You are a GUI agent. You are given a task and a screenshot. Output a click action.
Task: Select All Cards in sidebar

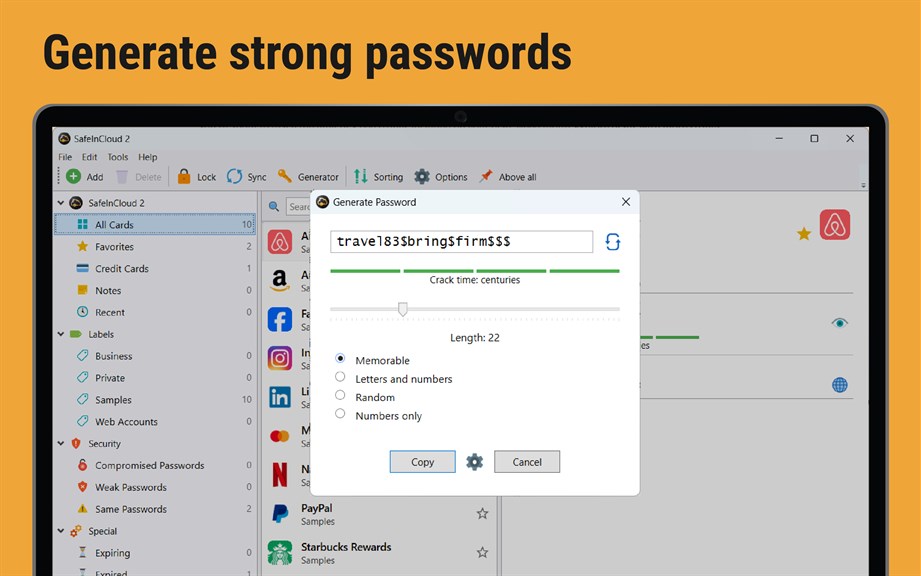(x=155, y=224)
